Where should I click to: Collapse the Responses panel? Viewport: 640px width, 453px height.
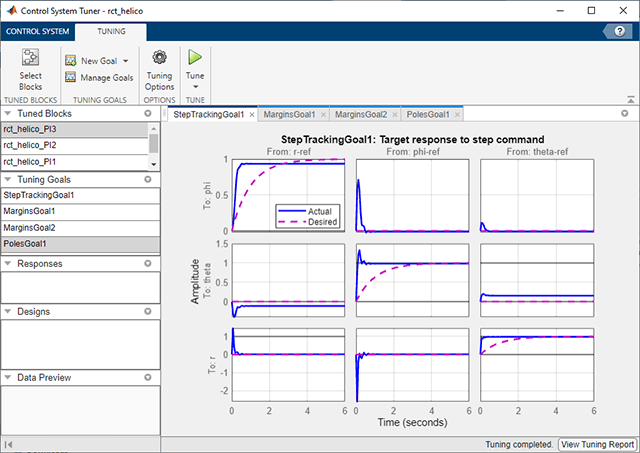coord(8,264)
